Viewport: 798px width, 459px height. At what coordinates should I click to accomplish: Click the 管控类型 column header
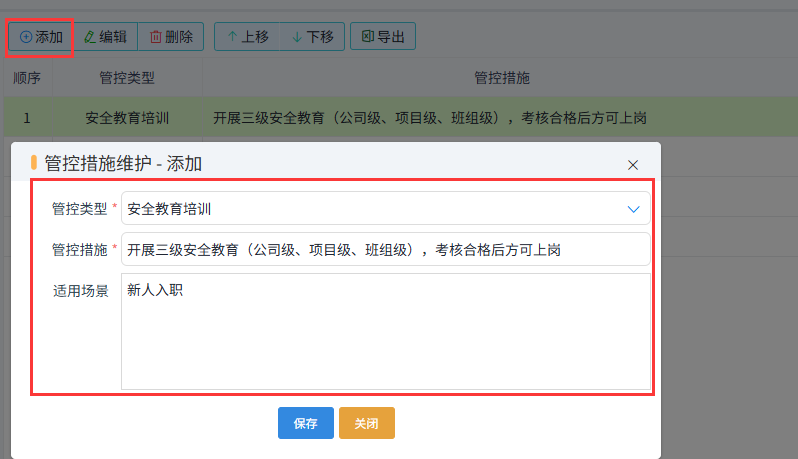coord(127,78)
